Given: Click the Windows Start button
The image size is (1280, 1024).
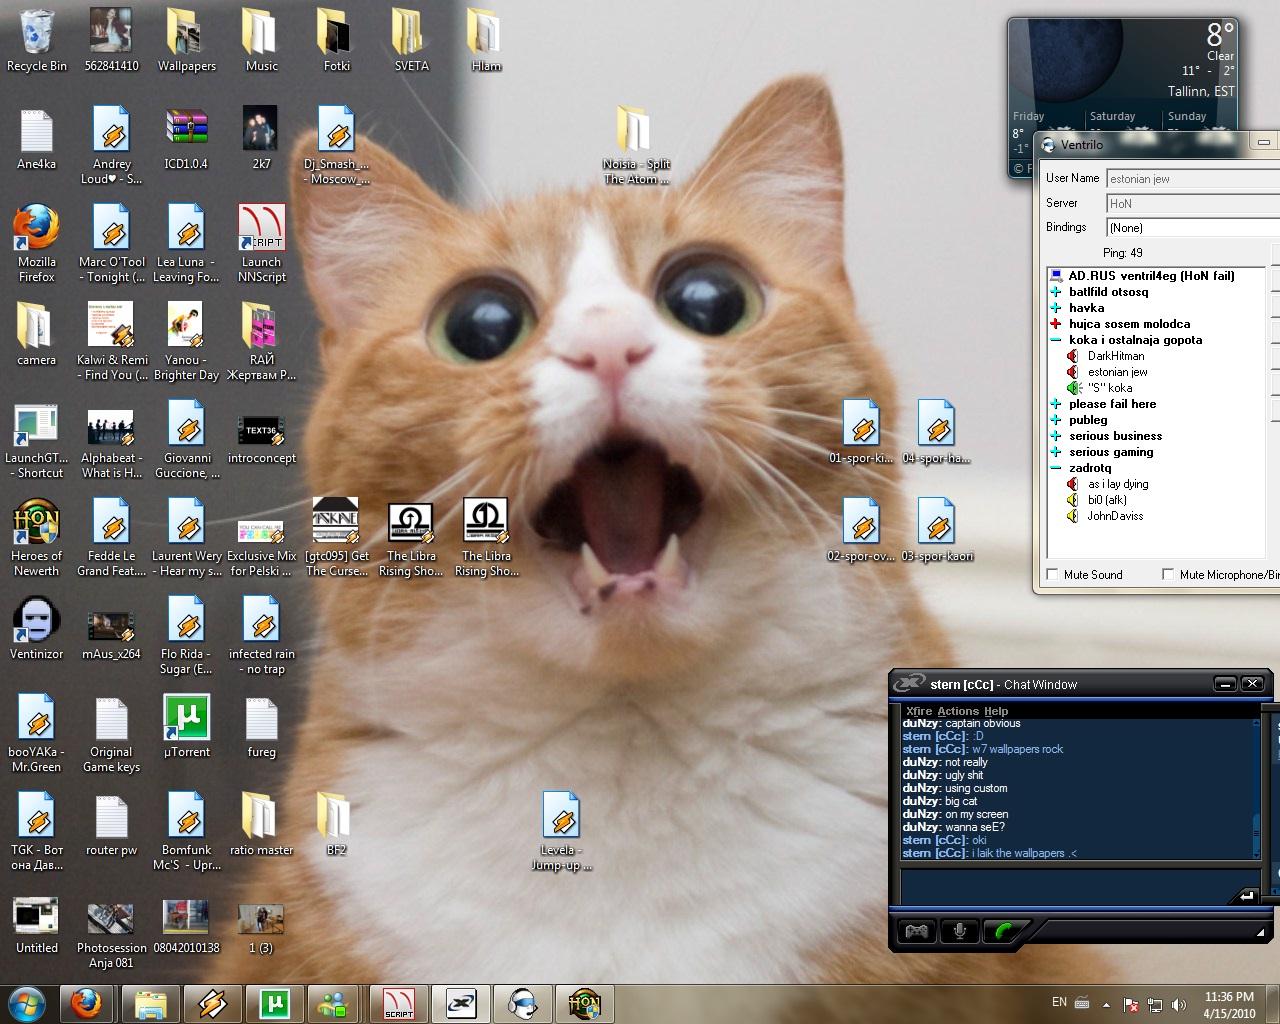Looking at the screenshot, I should pyautogui.click(x=27, y=1002).
